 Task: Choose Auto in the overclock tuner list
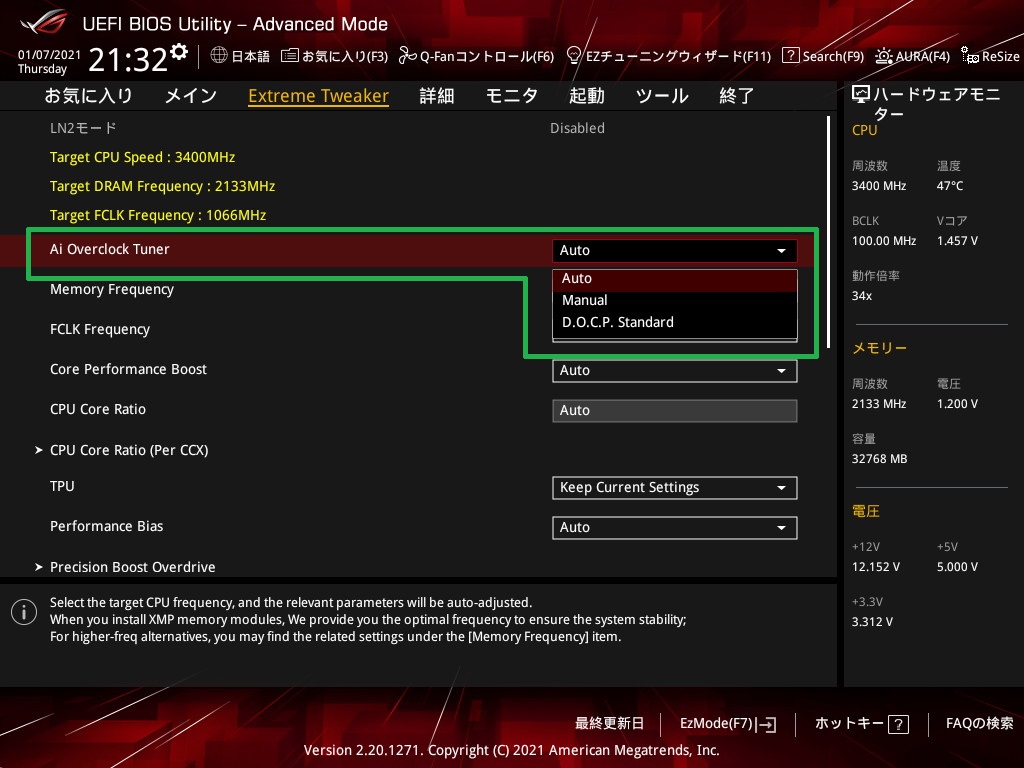[x=675, y=279]
